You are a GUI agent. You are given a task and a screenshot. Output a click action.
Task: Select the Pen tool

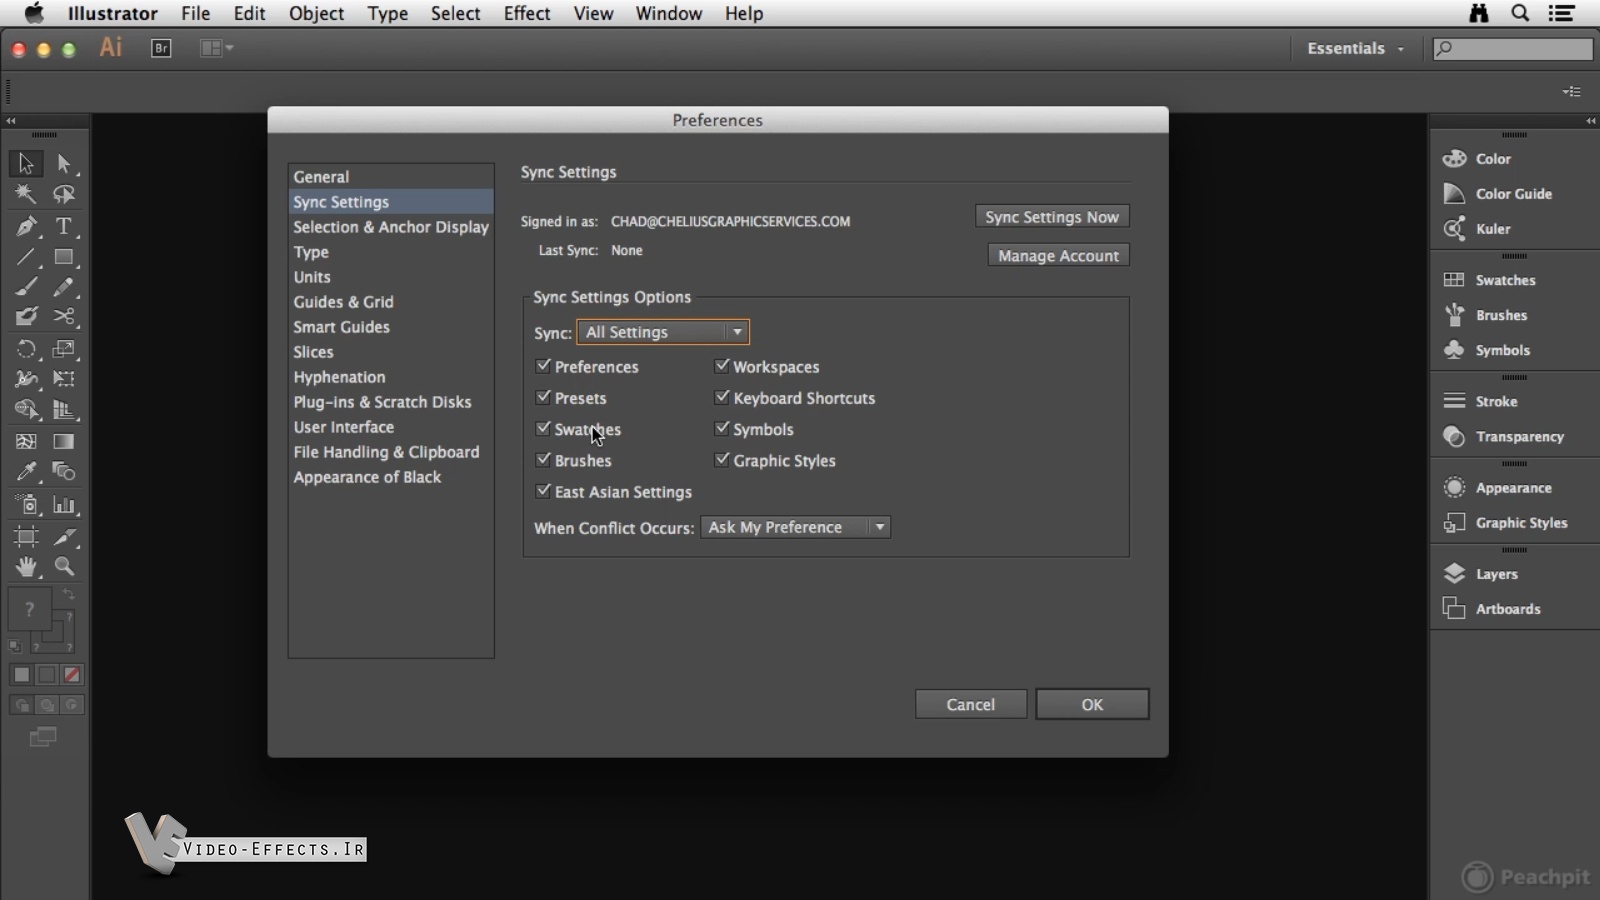[x=26, y=226]
